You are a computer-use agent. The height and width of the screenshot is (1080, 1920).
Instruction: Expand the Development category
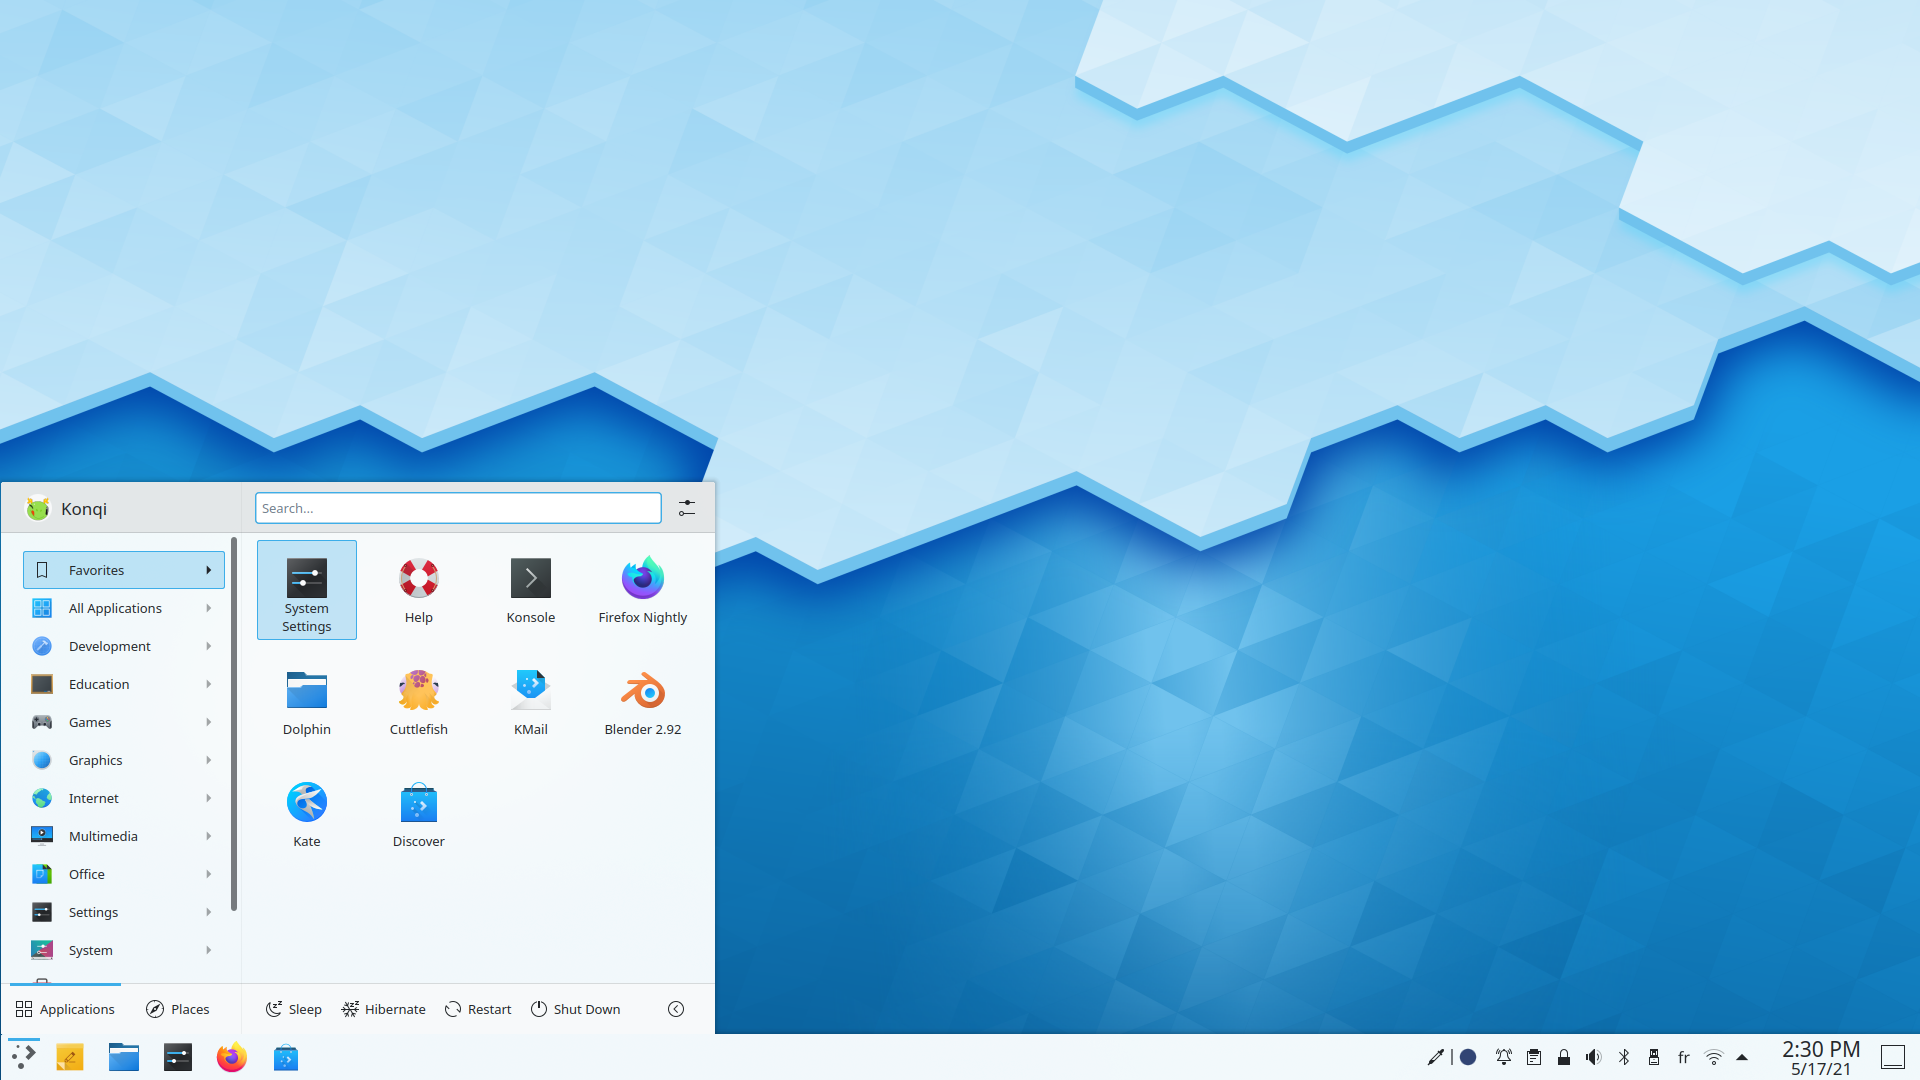(x=120, y=645)
